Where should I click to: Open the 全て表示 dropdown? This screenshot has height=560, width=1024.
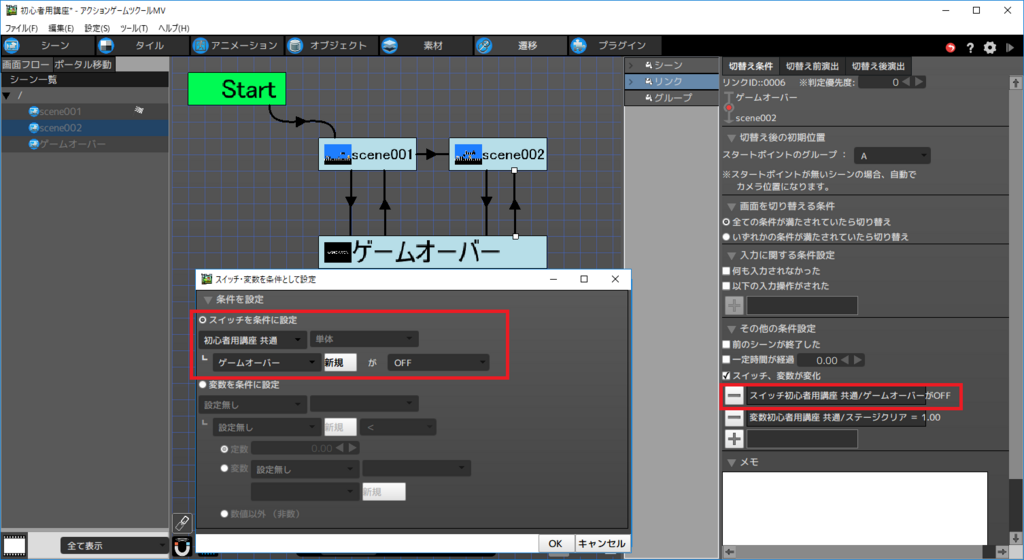[x=115, y=546]
